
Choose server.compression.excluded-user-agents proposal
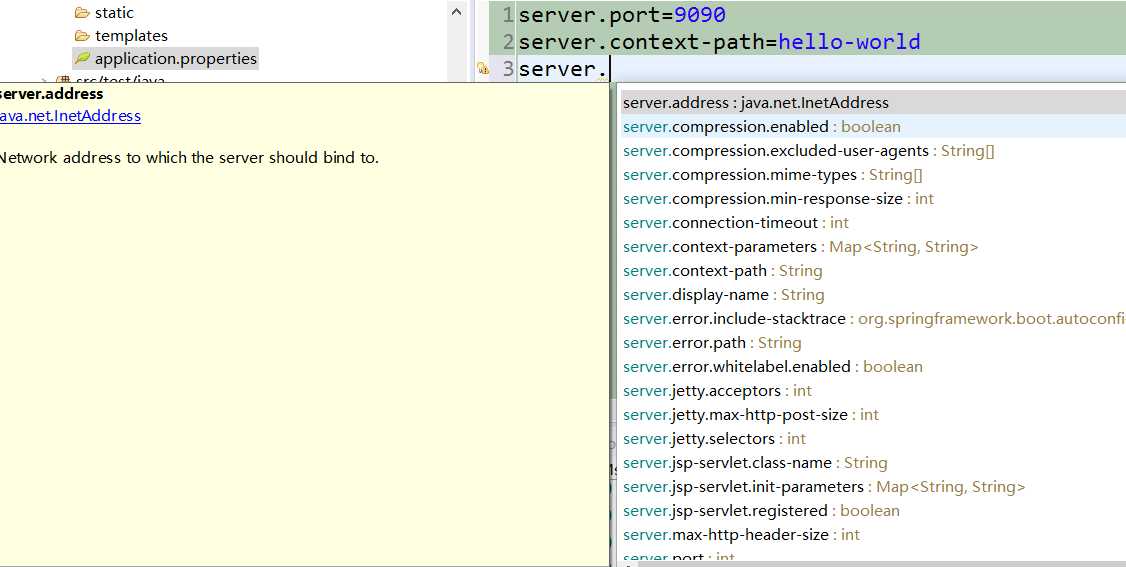(x=873, y=151)
